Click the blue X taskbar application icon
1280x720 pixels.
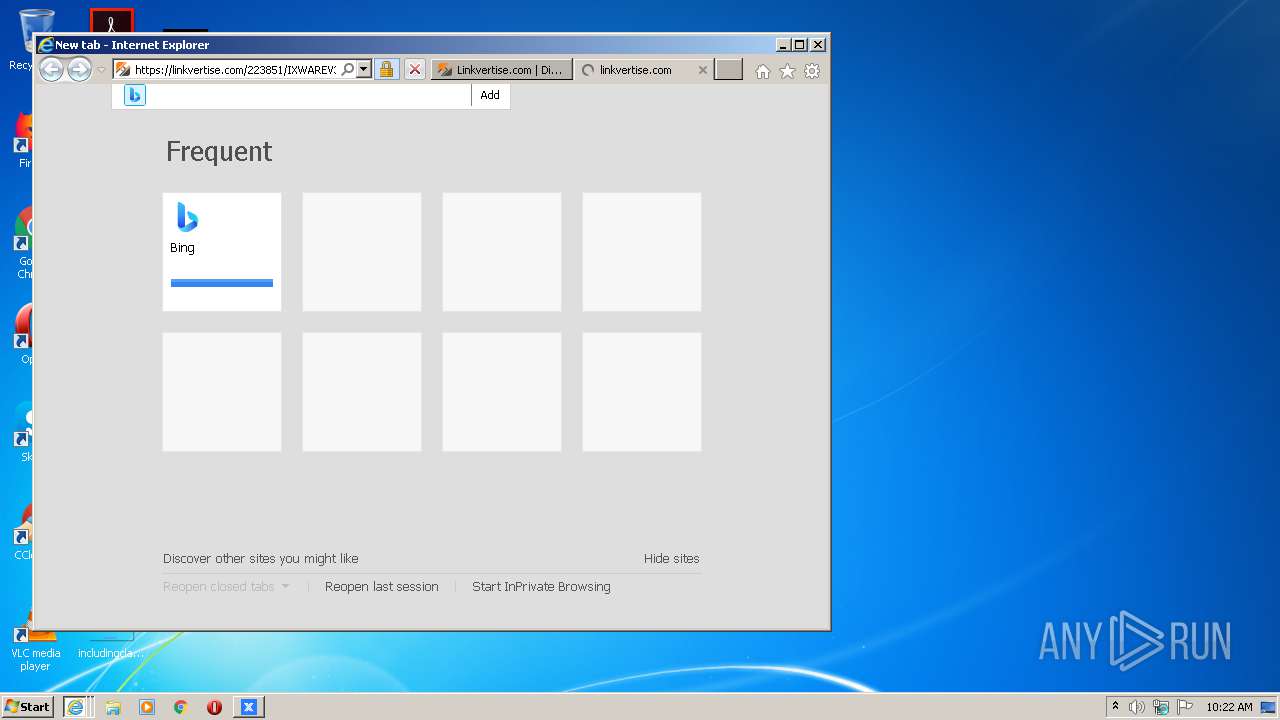(249, 707)
